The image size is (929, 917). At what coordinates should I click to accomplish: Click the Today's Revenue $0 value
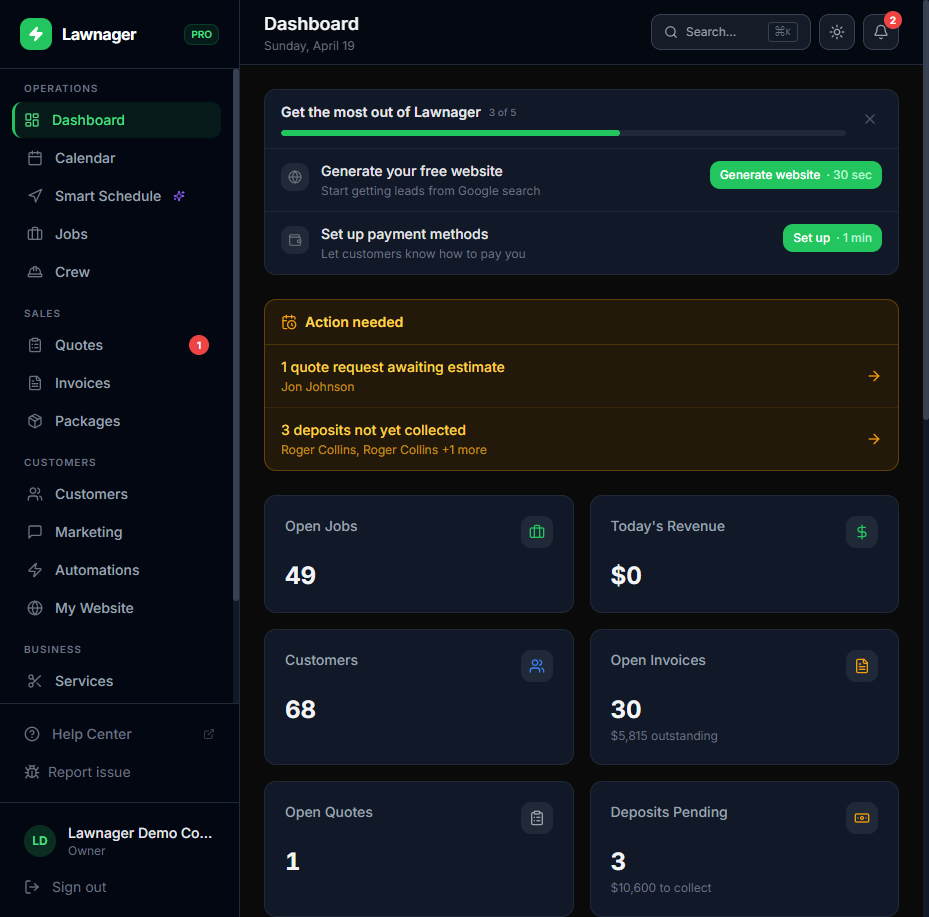(x=626, y=575)
